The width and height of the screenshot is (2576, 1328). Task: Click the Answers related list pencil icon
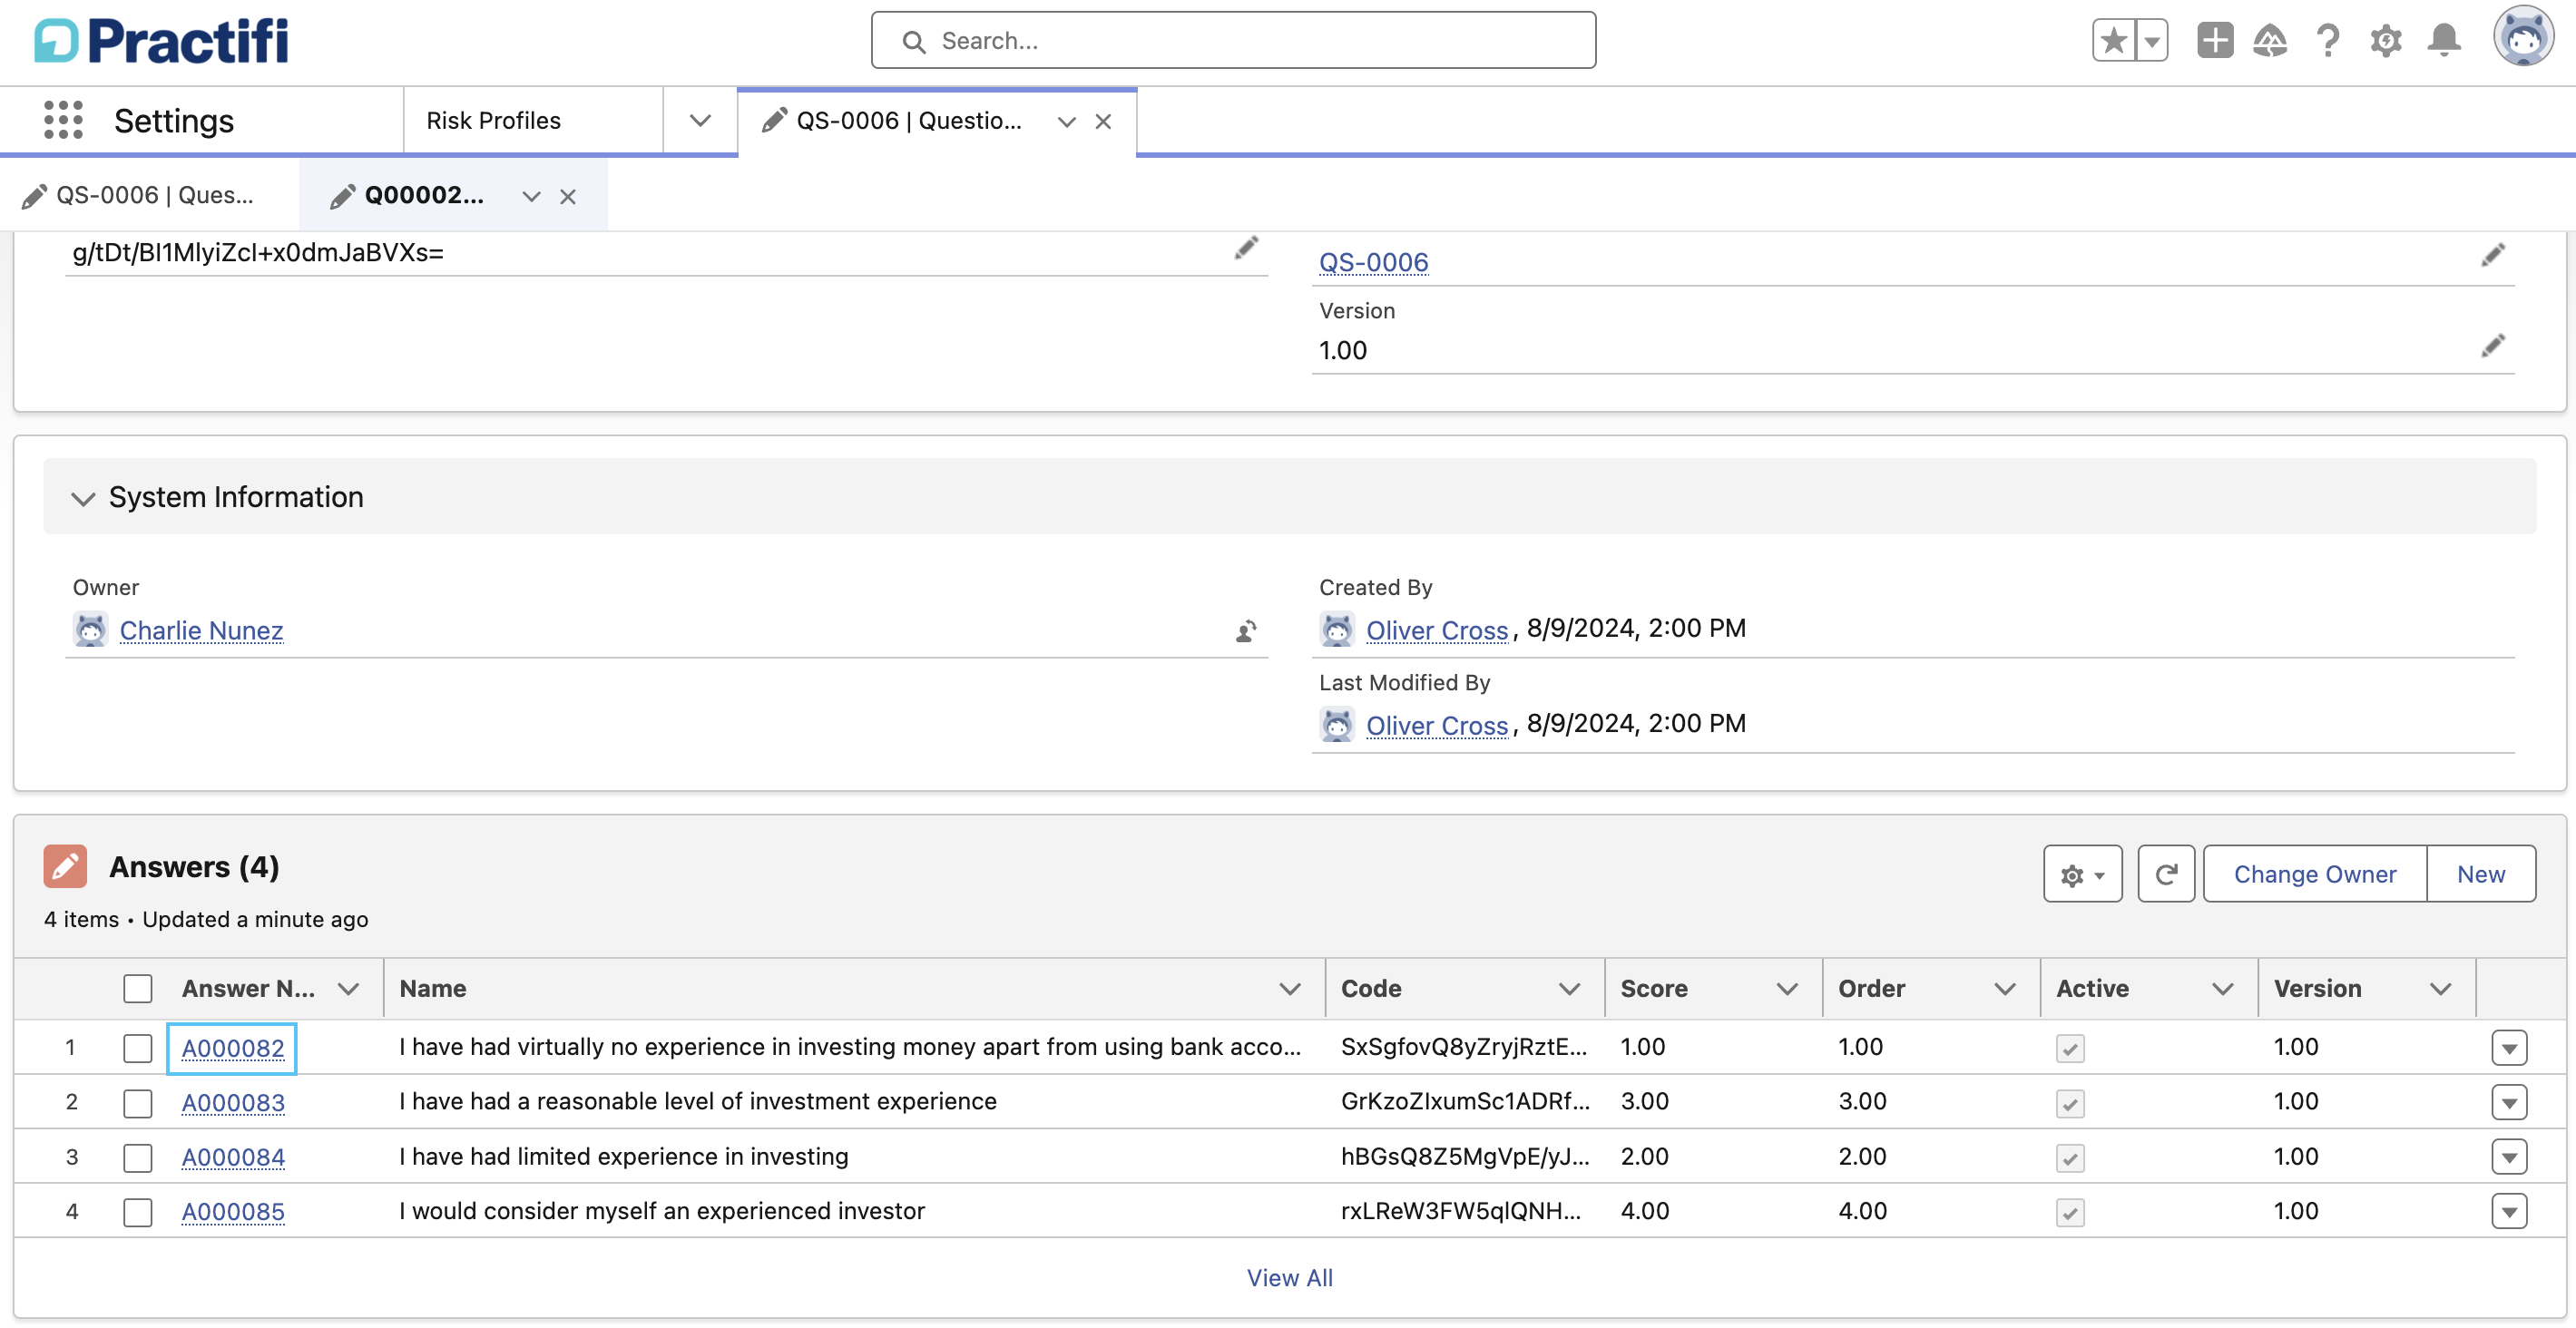point(65,866)
